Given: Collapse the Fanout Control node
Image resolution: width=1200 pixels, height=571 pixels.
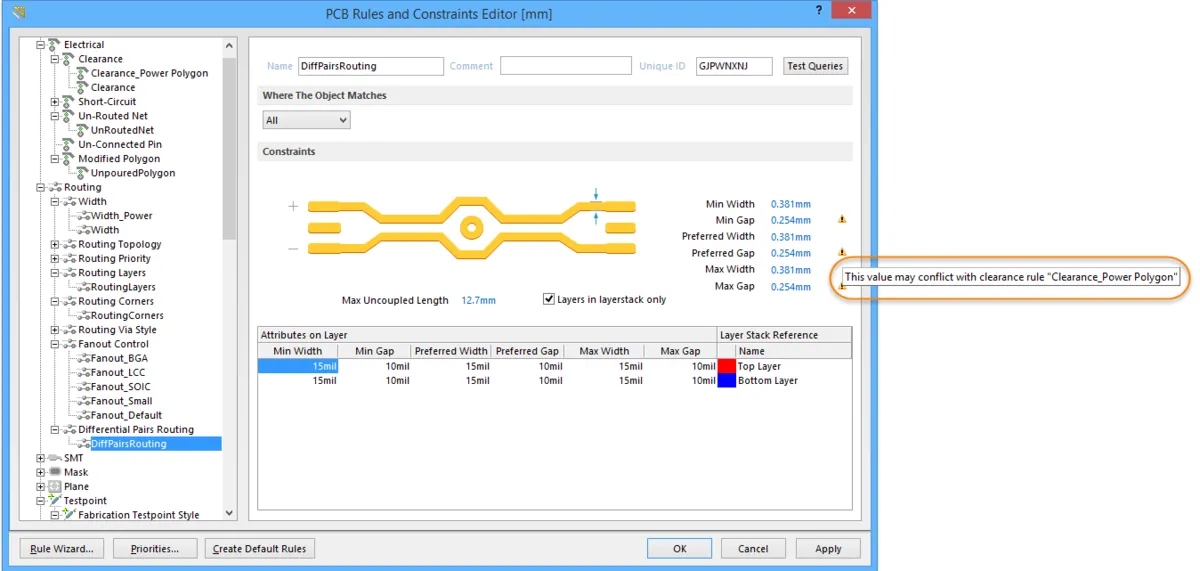Looking at the screenshot, I should (55, 344).
